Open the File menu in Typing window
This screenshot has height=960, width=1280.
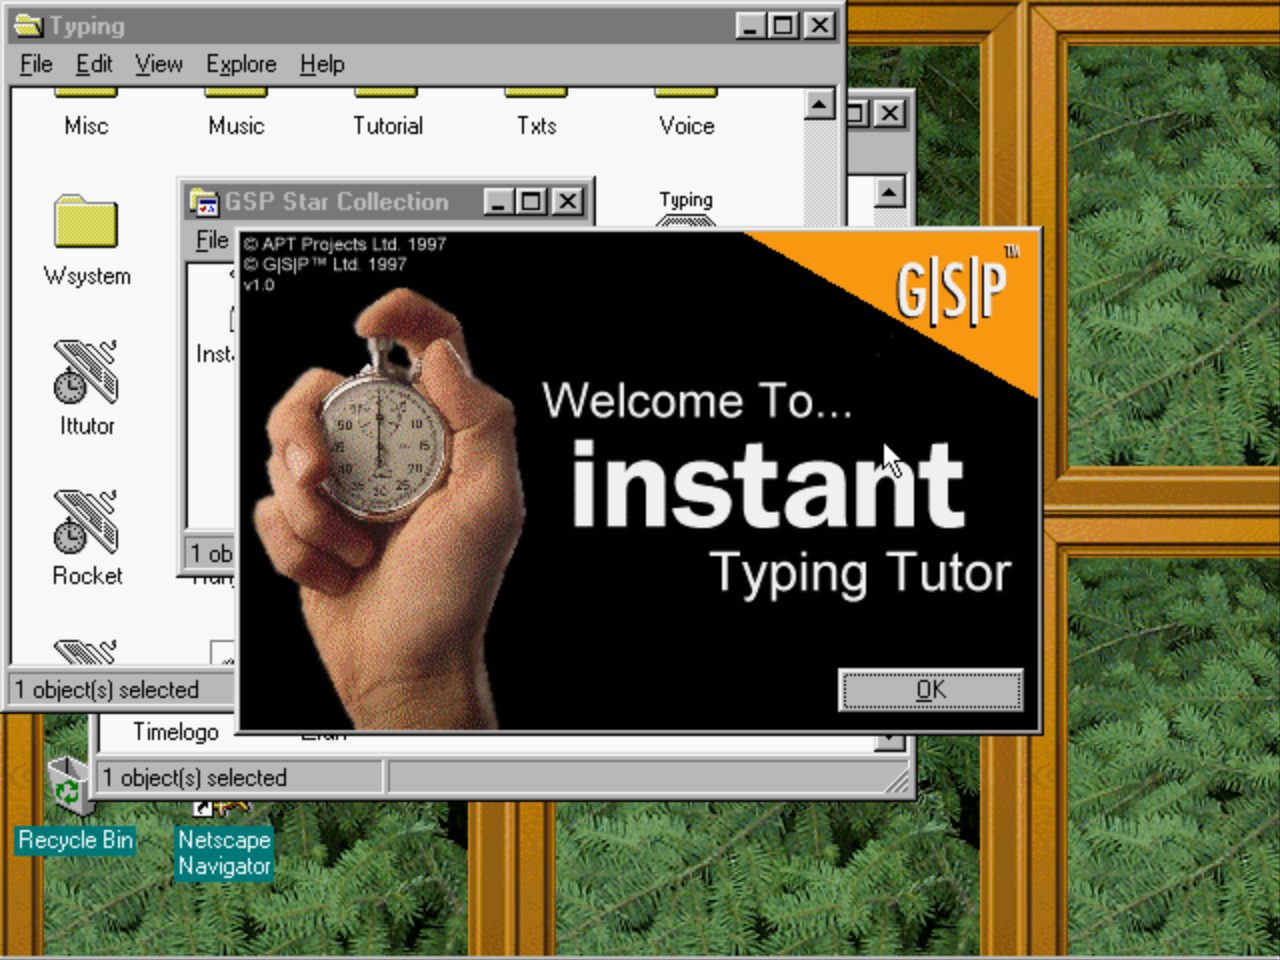(x=36, y=64)
